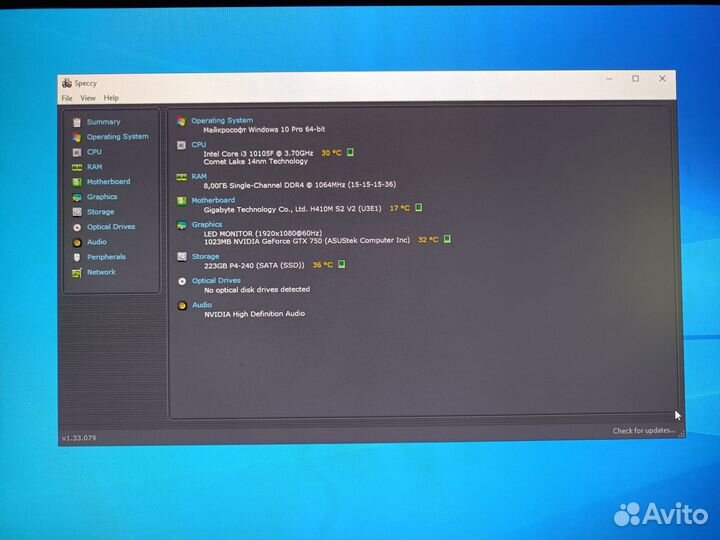Click the motherboard temperature 17 °C value
Image resolution: width=720 pixels, height=540 pixels.
[399, 208]
